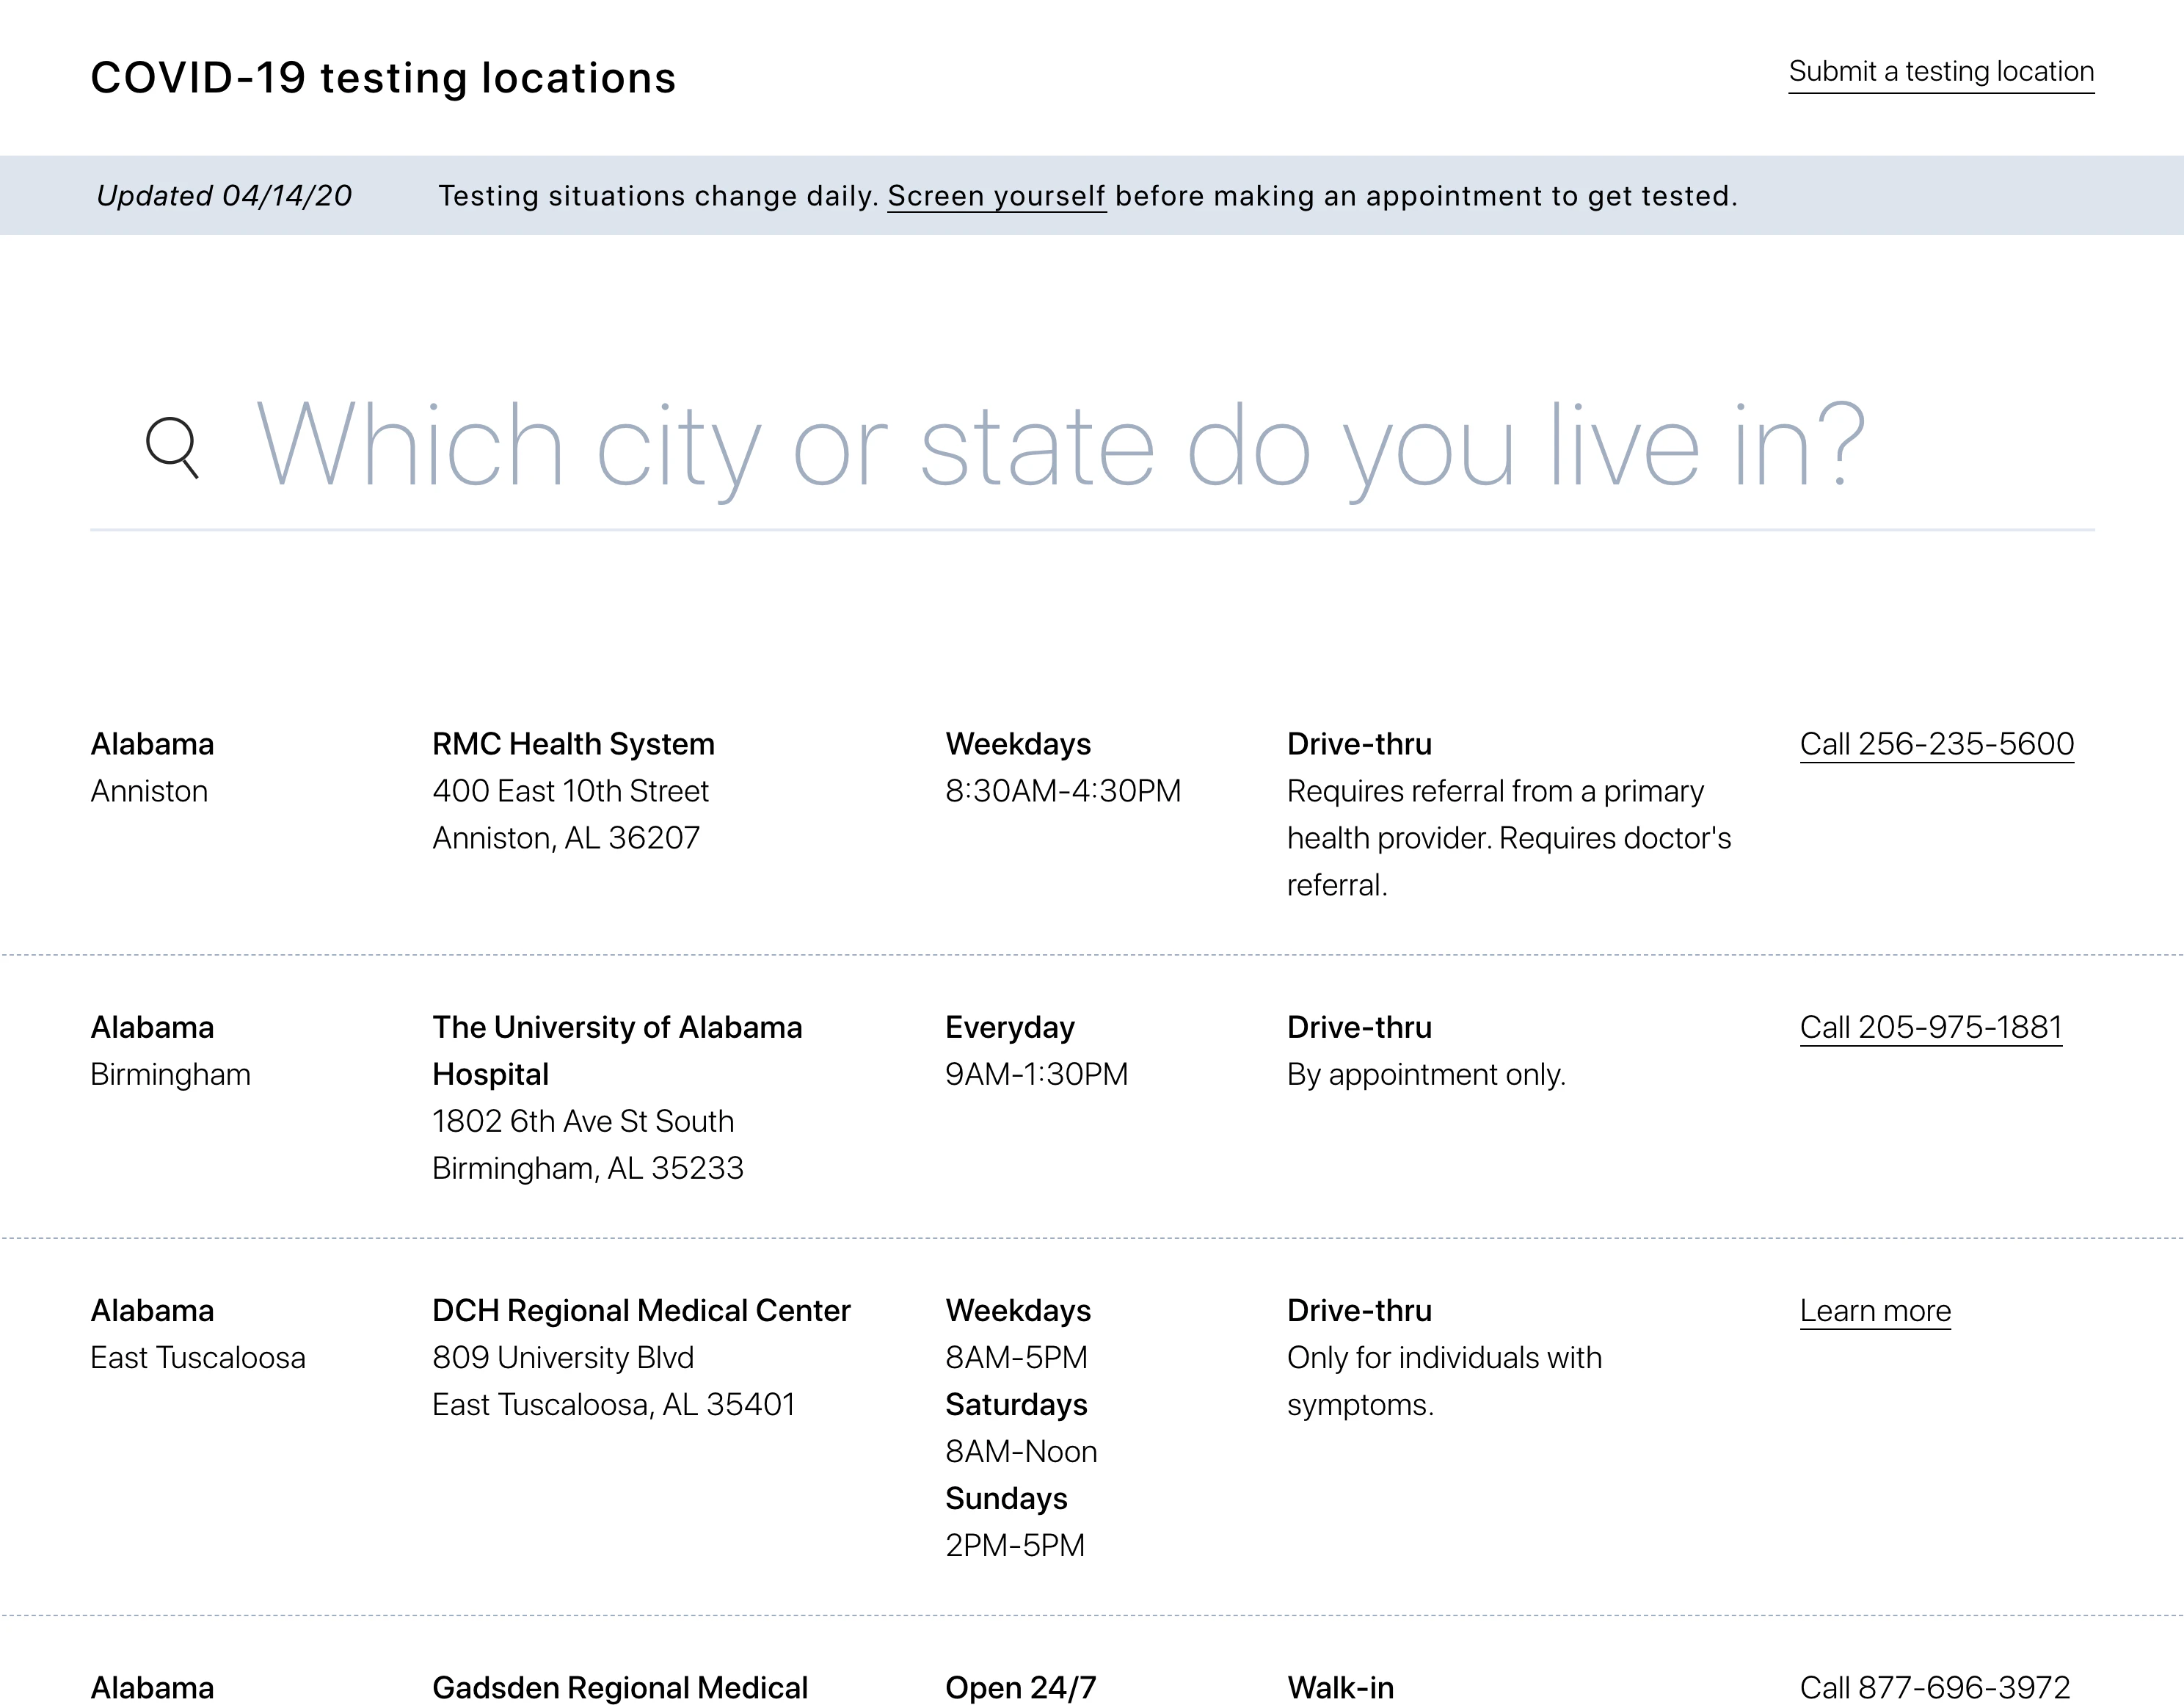Viewport: 2184px width, 1705px height.
Task: Click the magnifying glass search icon
Action: pos(172,447)
